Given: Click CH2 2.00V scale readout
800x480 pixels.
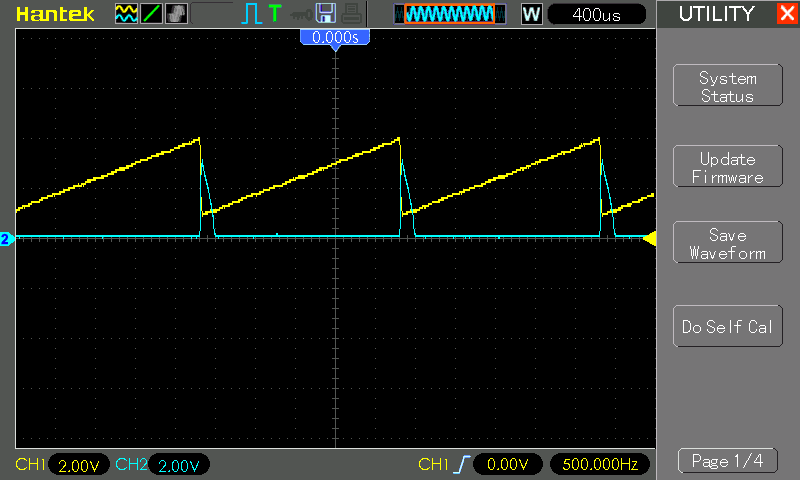Looking at the screenshot, I should click(x=179, y=465).
